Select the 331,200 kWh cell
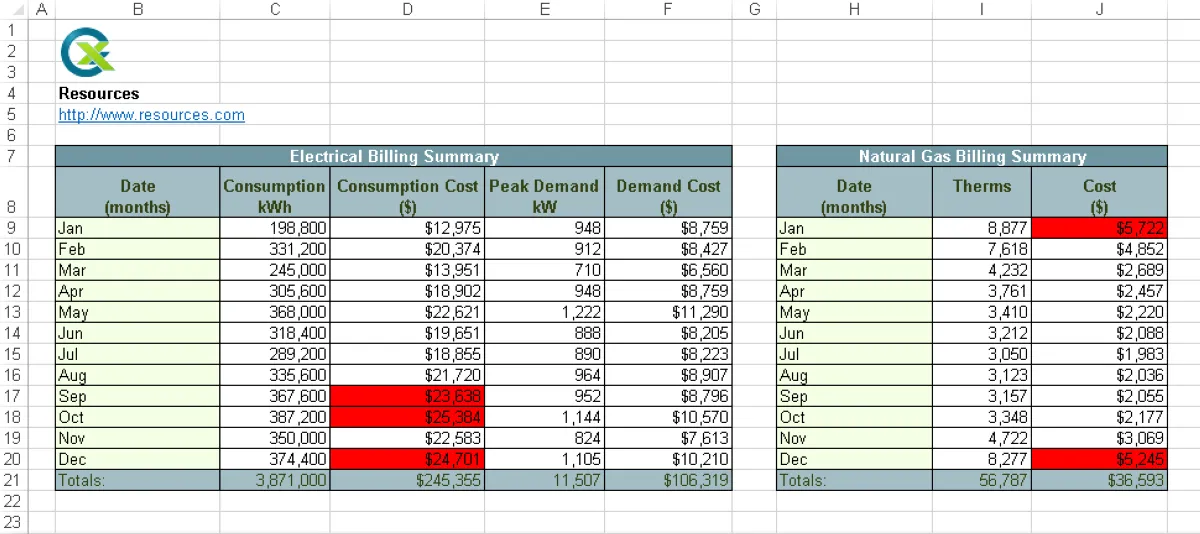 [275, 249]
